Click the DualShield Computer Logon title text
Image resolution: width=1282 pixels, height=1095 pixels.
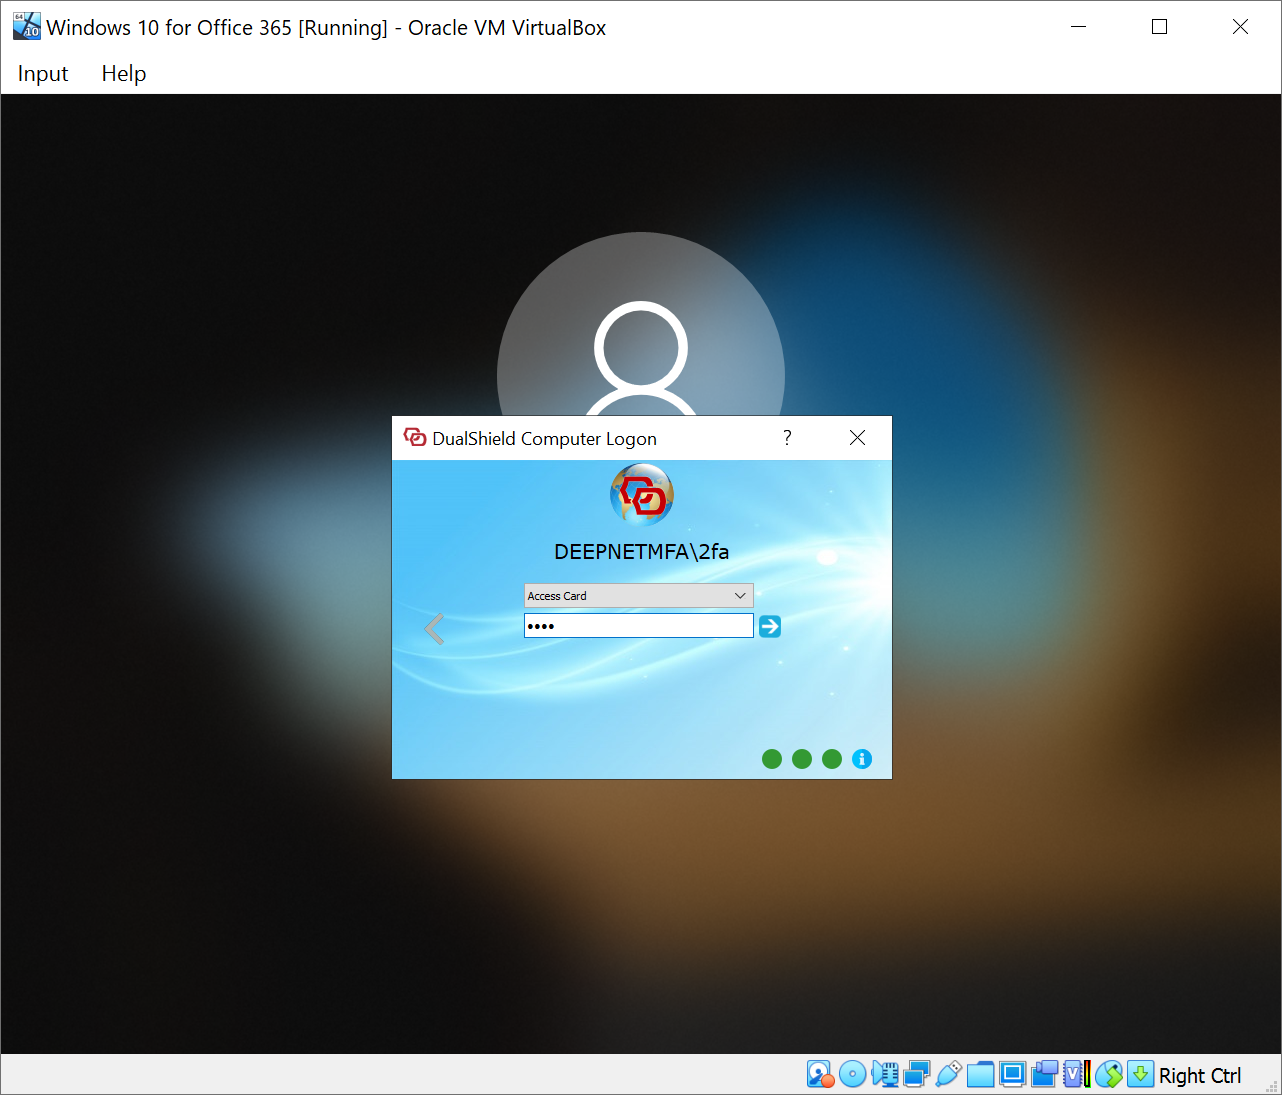(x=544, y=438)
